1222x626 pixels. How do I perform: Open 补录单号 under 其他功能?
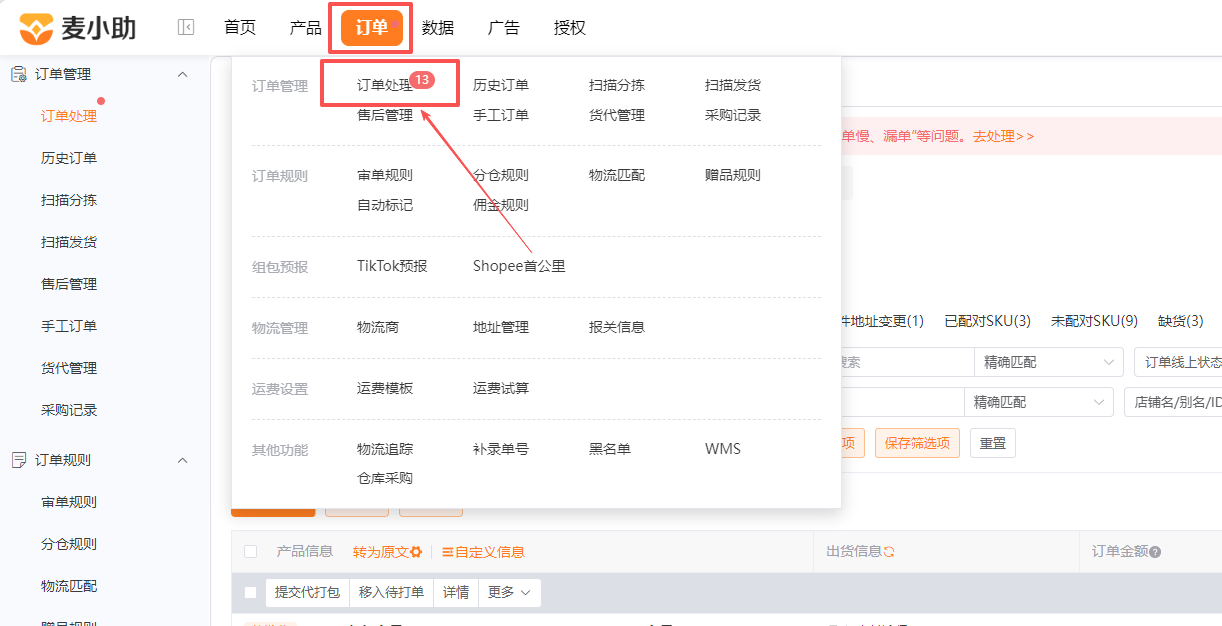click(x=501, y=449)
